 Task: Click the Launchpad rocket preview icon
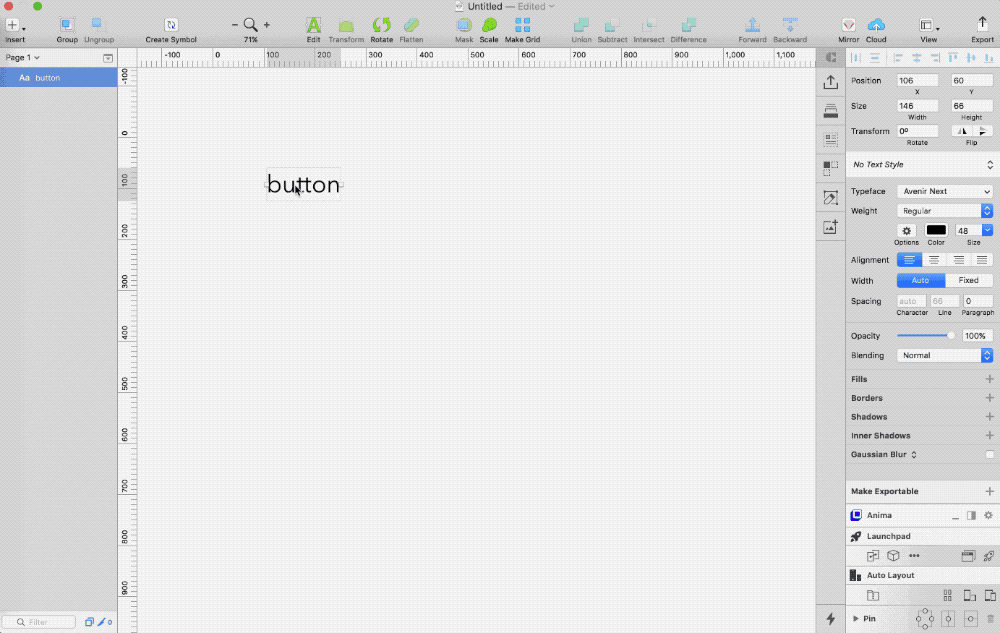989,556
